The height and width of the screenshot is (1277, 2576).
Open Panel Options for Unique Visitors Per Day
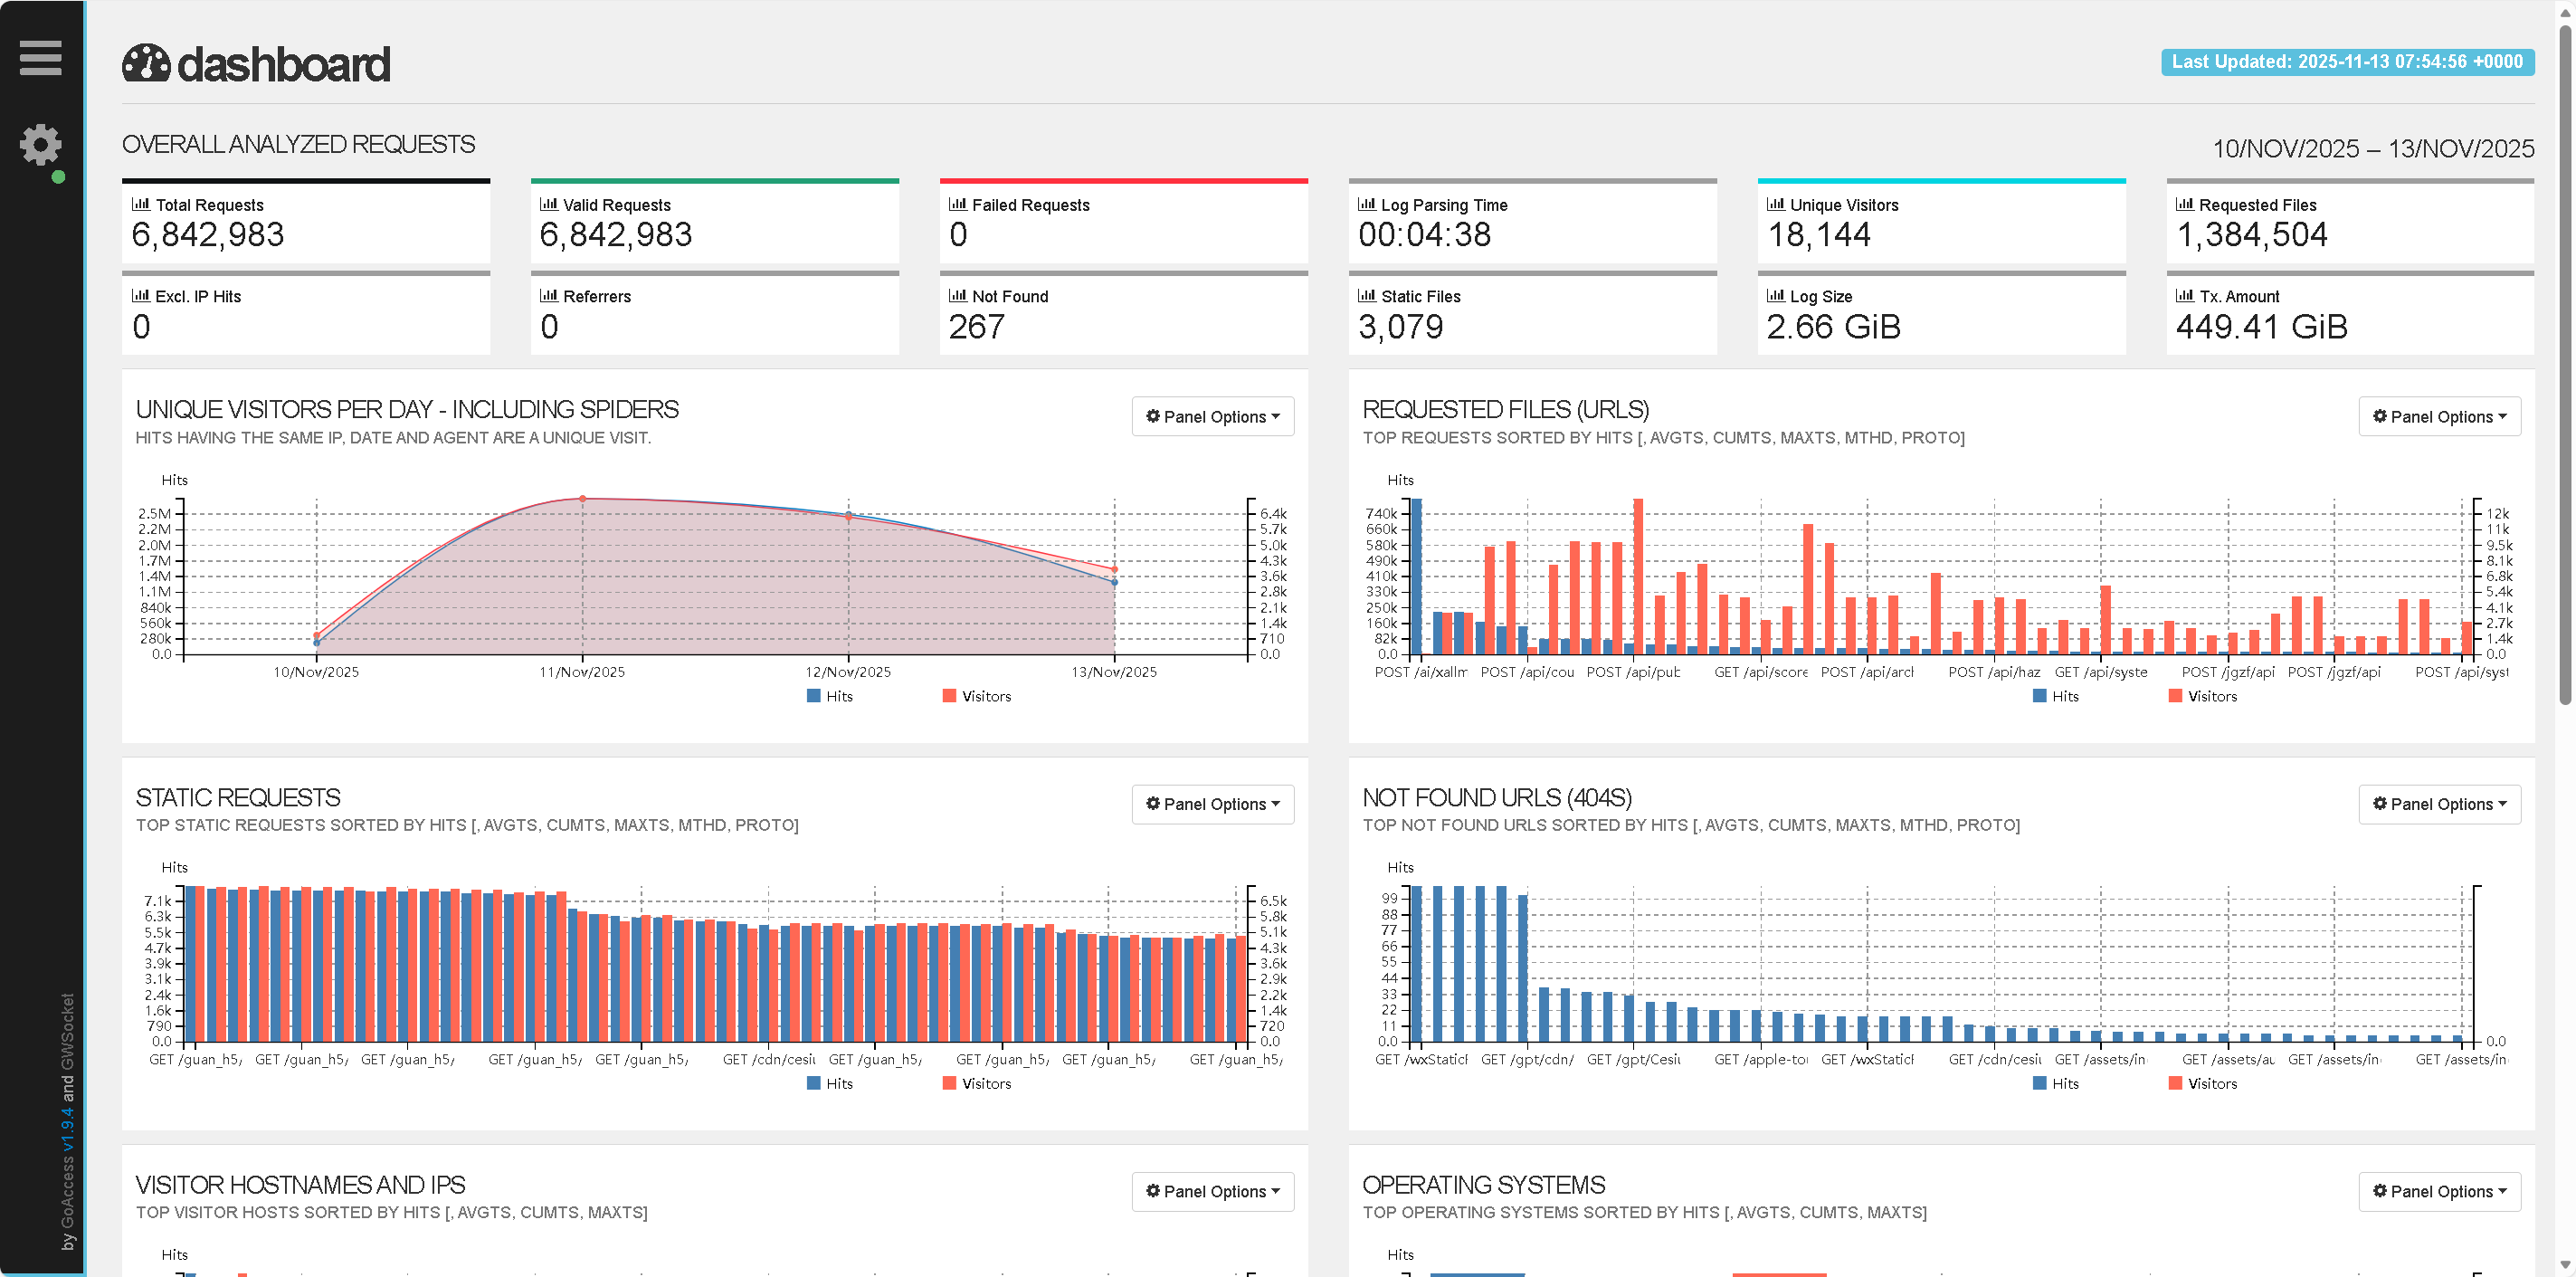tap(1212, 416)
